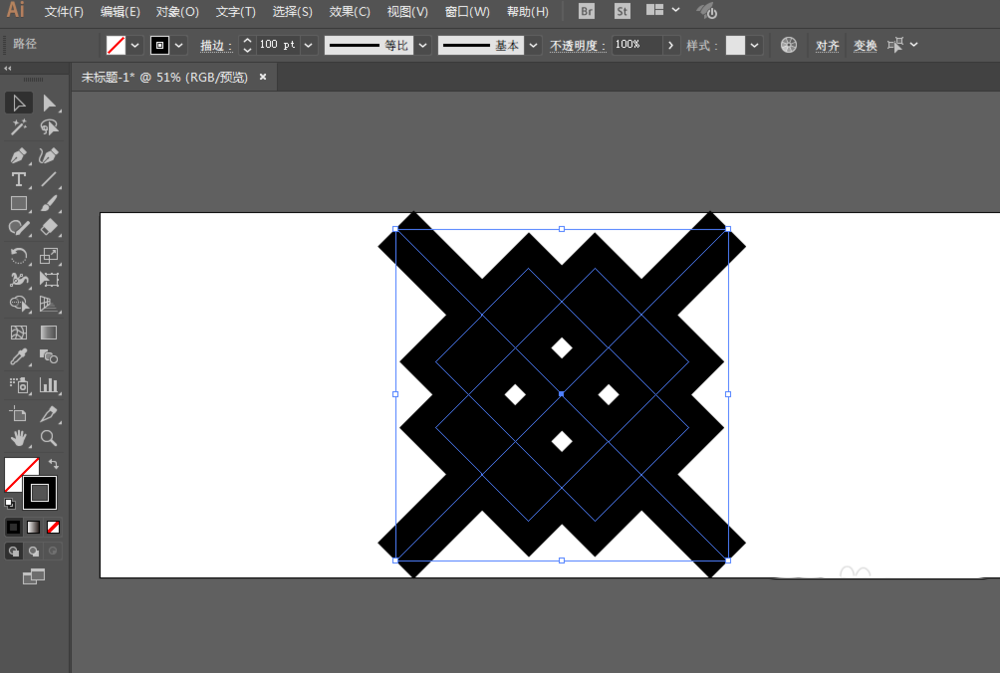The height and width of the screenshot is (673, 1000).
Task: Select the Rectangle tool
Action: coord(18,203)
